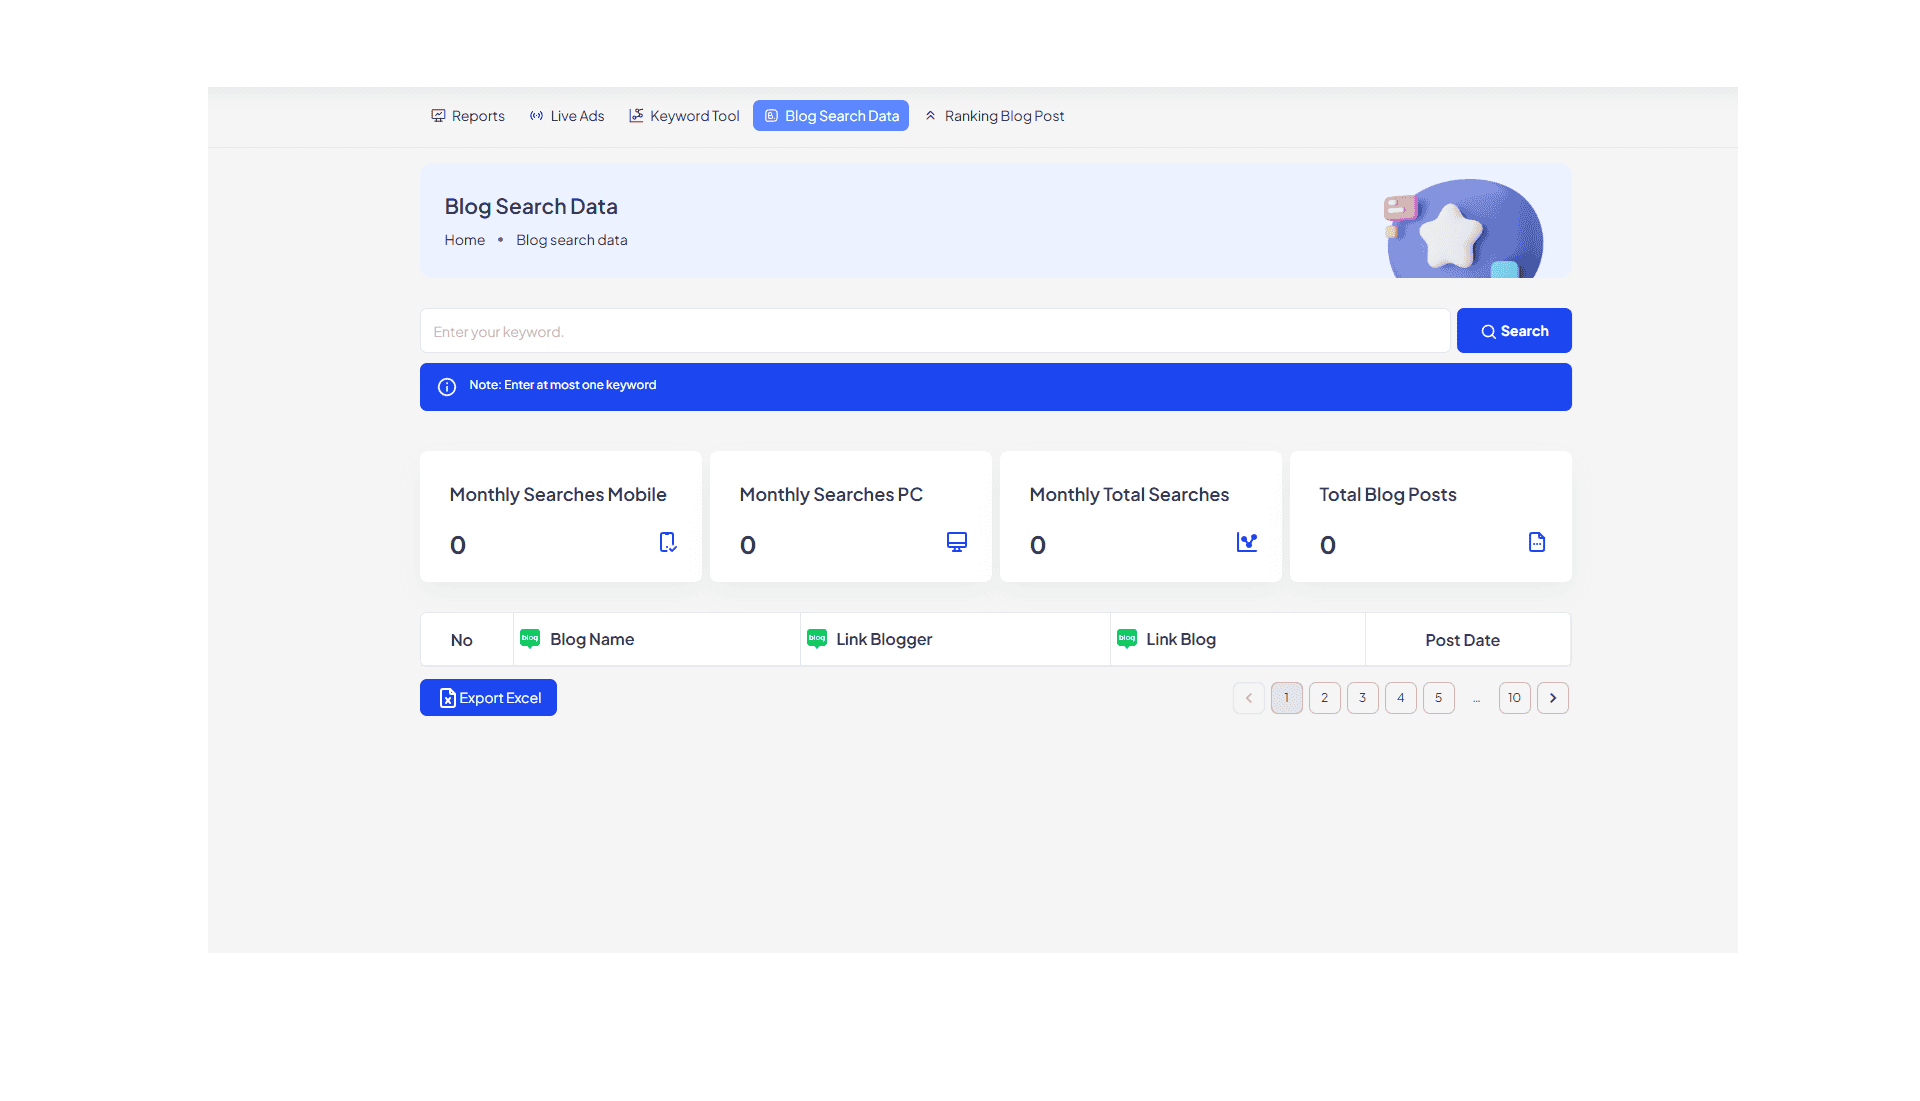
Task: Select pagination page 2
Action: click(x=1325, y=698)
